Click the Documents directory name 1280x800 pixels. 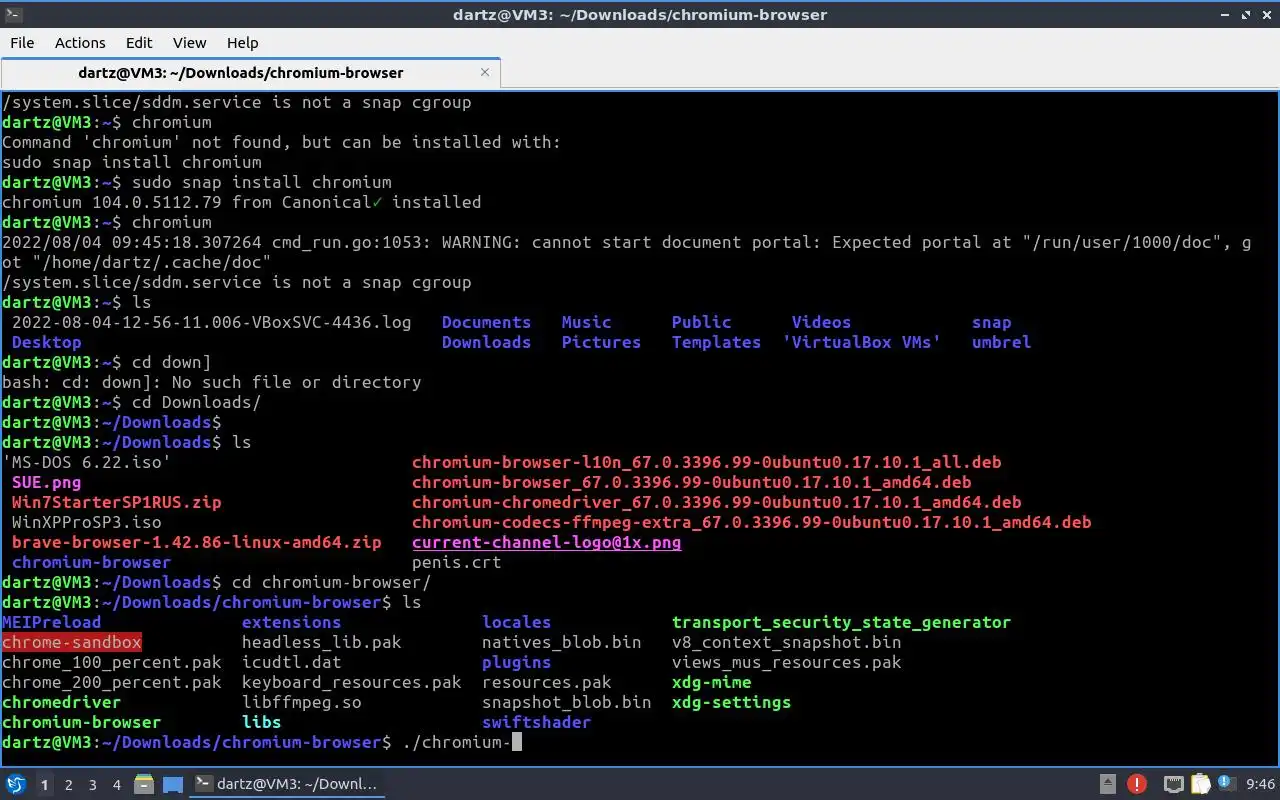click(487, 322)
